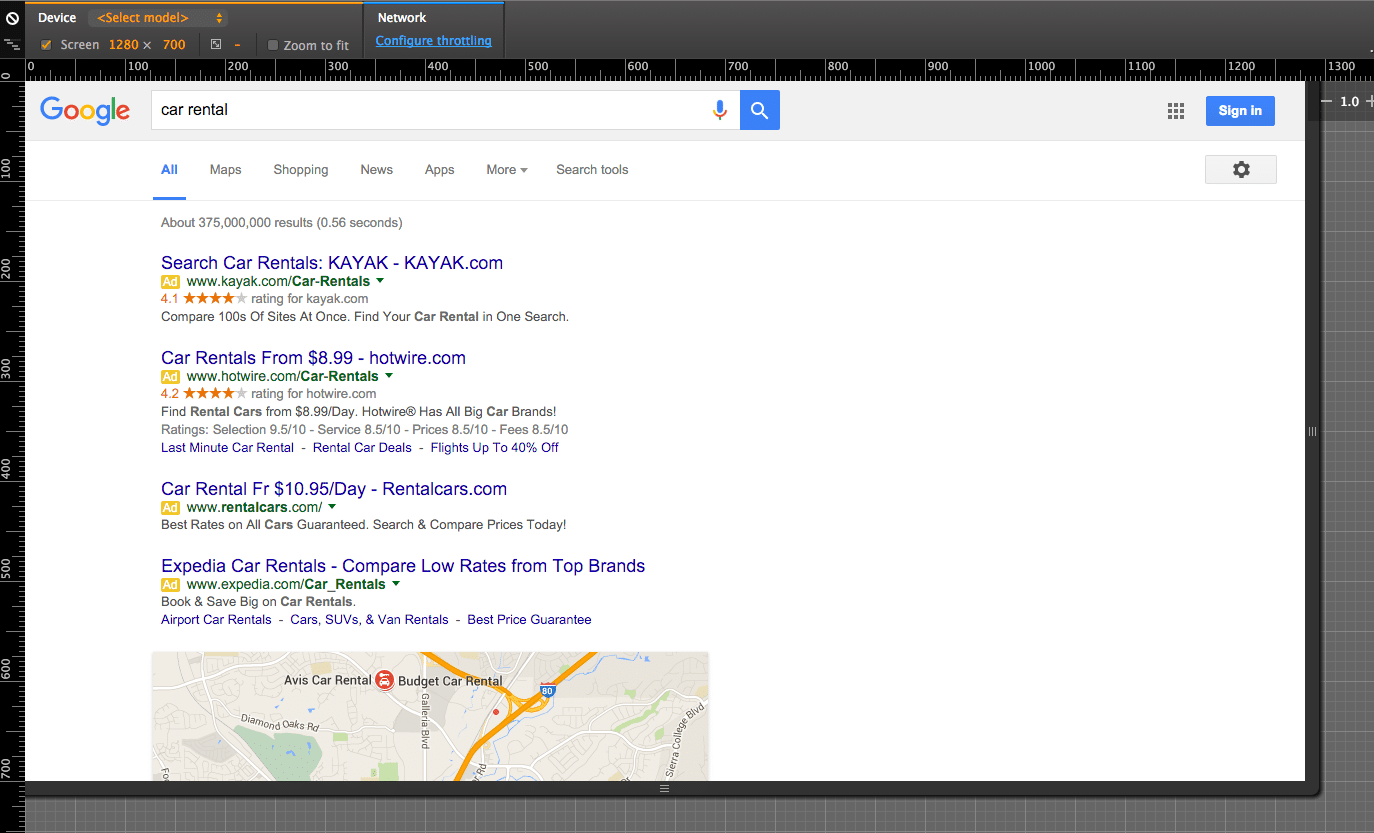Screen dimensions: 1374x833
Task: Switch to the Apps tab
Action: coord(440,170)
